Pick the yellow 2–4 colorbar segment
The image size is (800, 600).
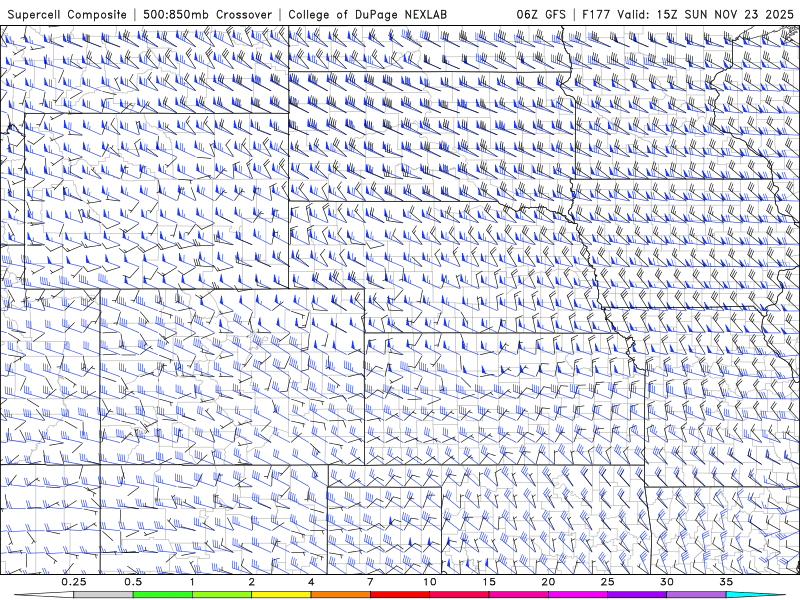[281, 595]
